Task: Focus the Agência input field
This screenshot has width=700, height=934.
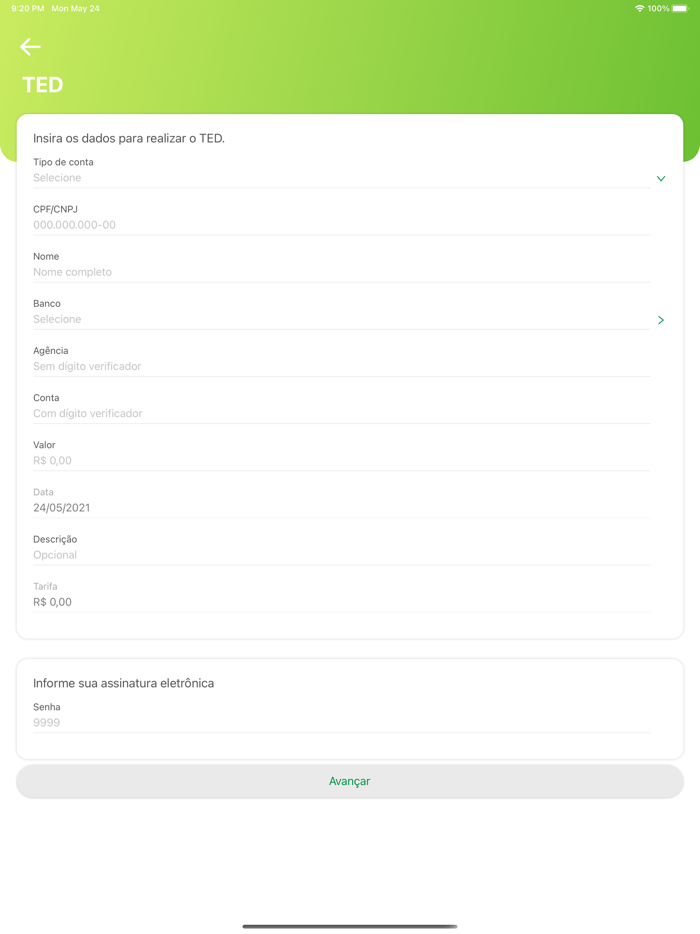Action: tap(340, 366)
